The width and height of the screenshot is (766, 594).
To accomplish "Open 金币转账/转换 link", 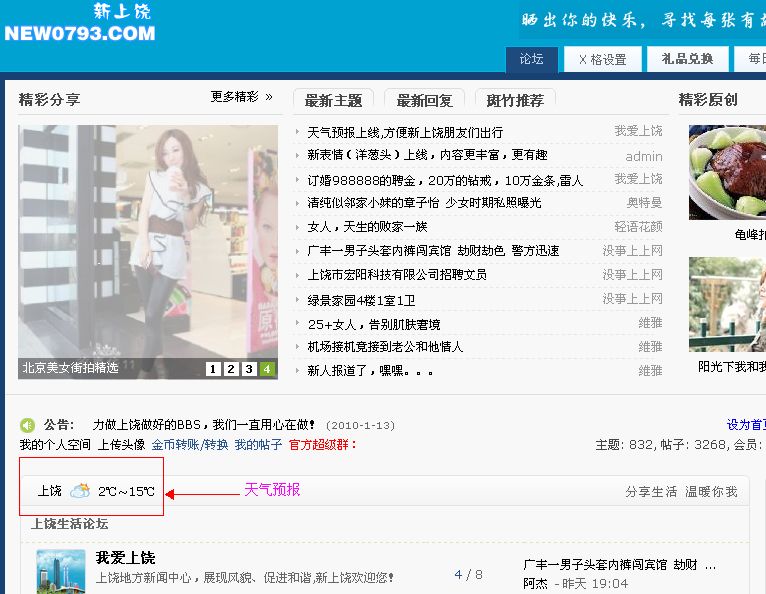I will point(190,445).
